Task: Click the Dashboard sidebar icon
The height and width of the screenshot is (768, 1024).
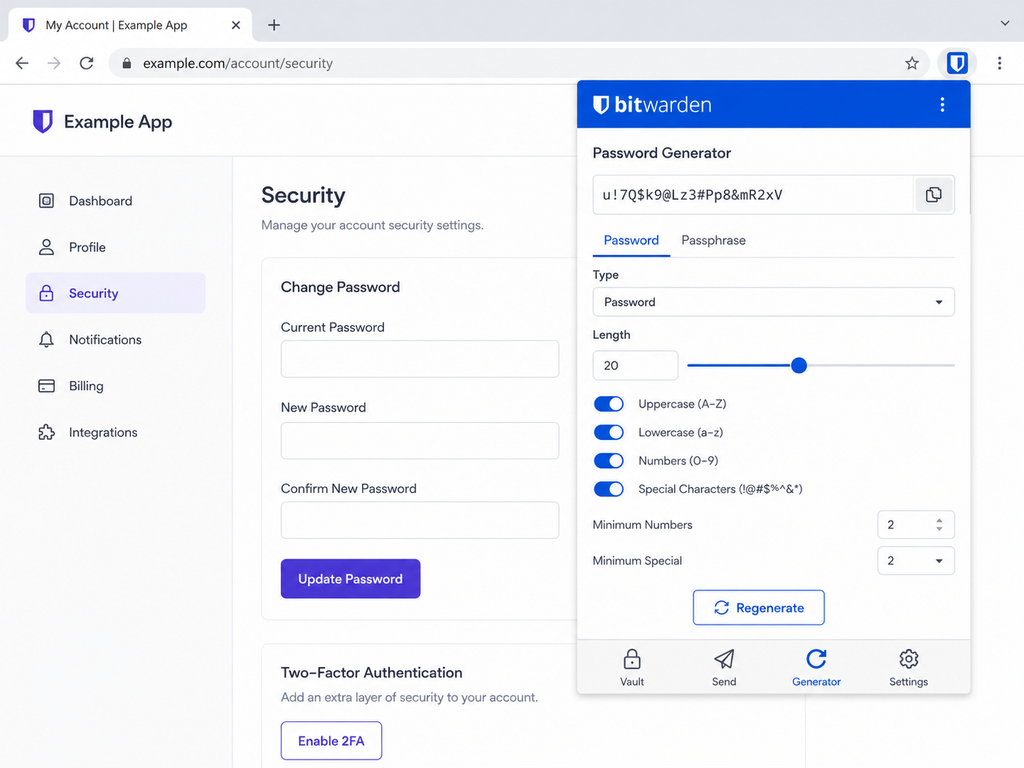Action: pos(46,200)
